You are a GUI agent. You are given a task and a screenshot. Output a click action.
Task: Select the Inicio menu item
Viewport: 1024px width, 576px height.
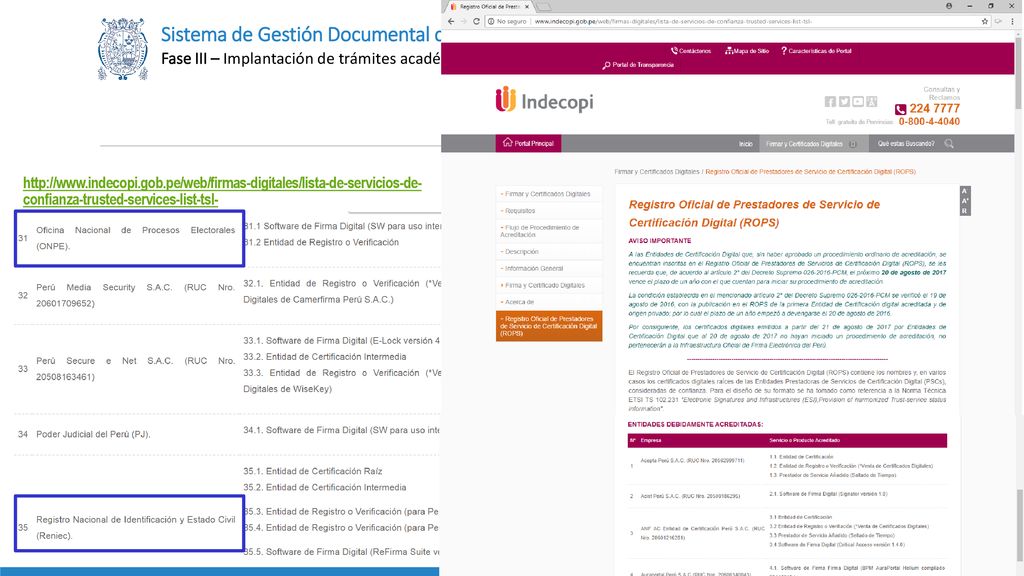tap(746, 144)
